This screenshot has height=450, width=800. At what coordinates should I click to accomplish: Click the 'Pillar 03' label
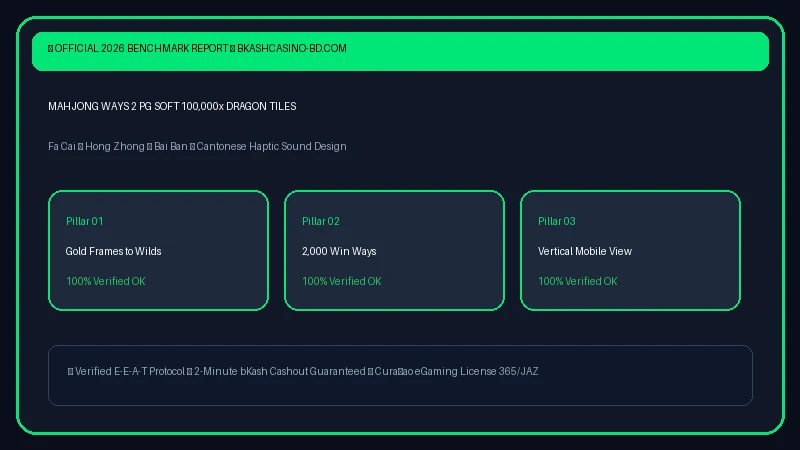click(x=557, y=221)
